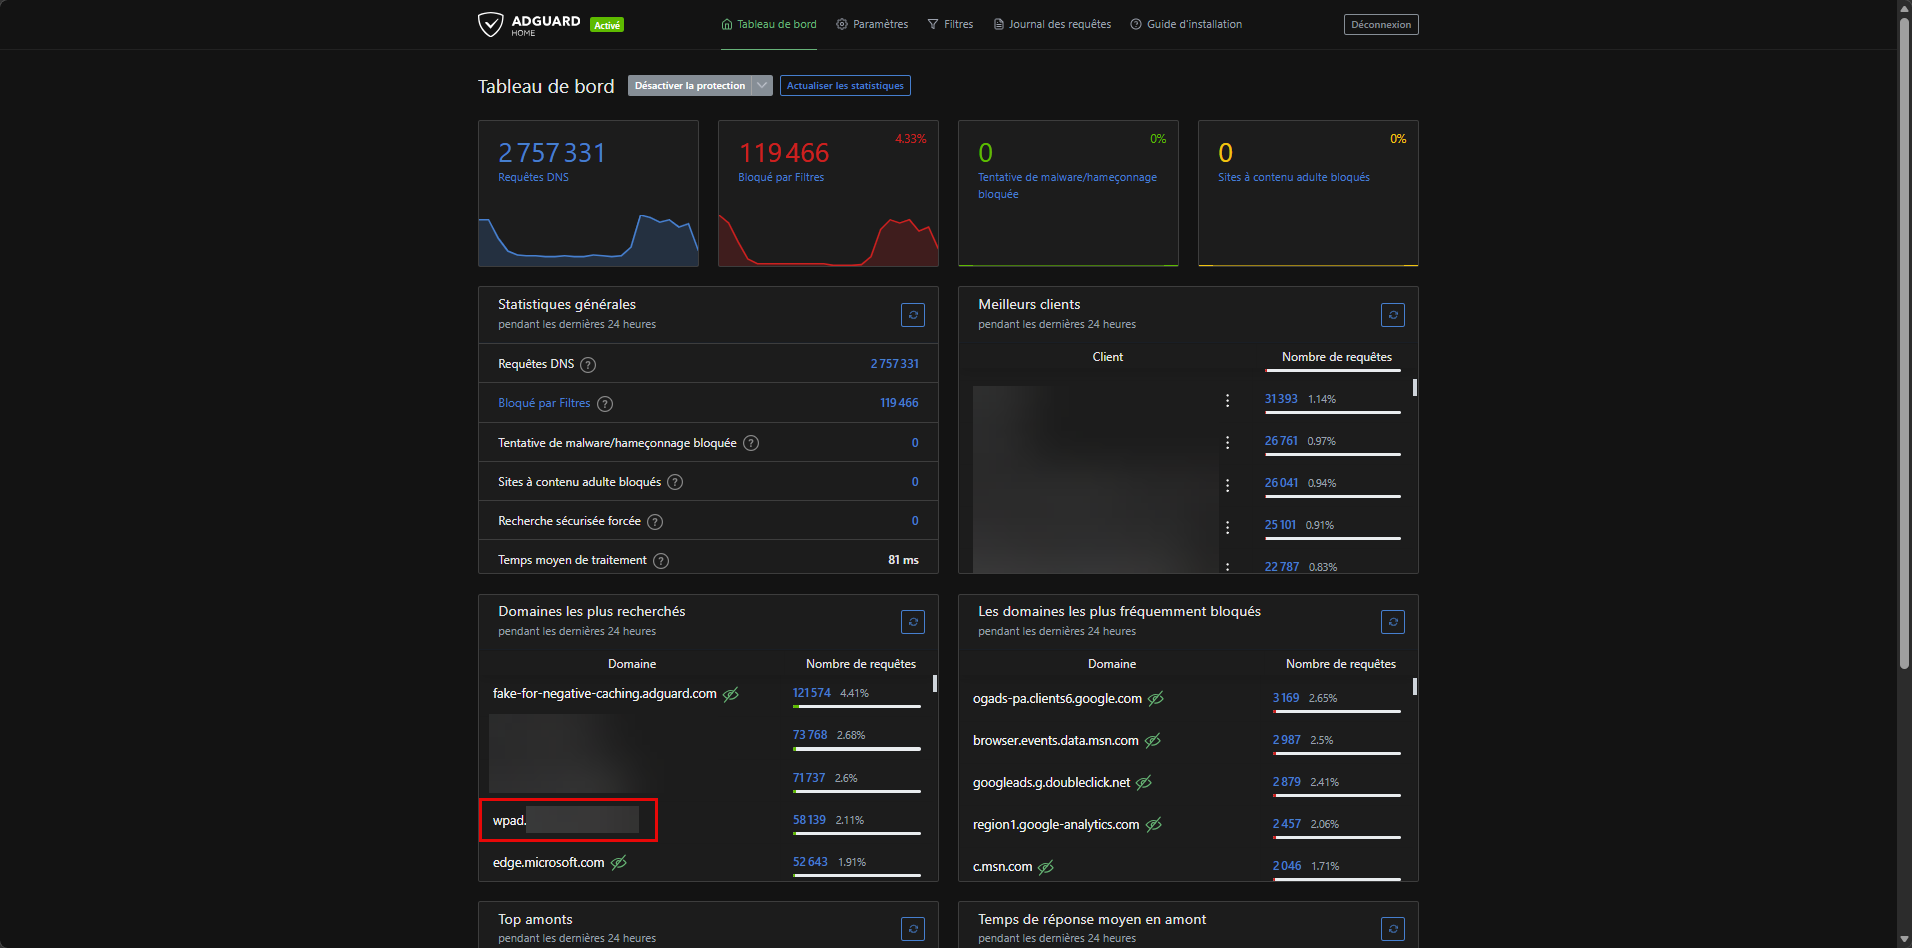Open tracker info icon for c.msn.com
Viewport: 1912px width, 948px height.
click(1046, 867)
